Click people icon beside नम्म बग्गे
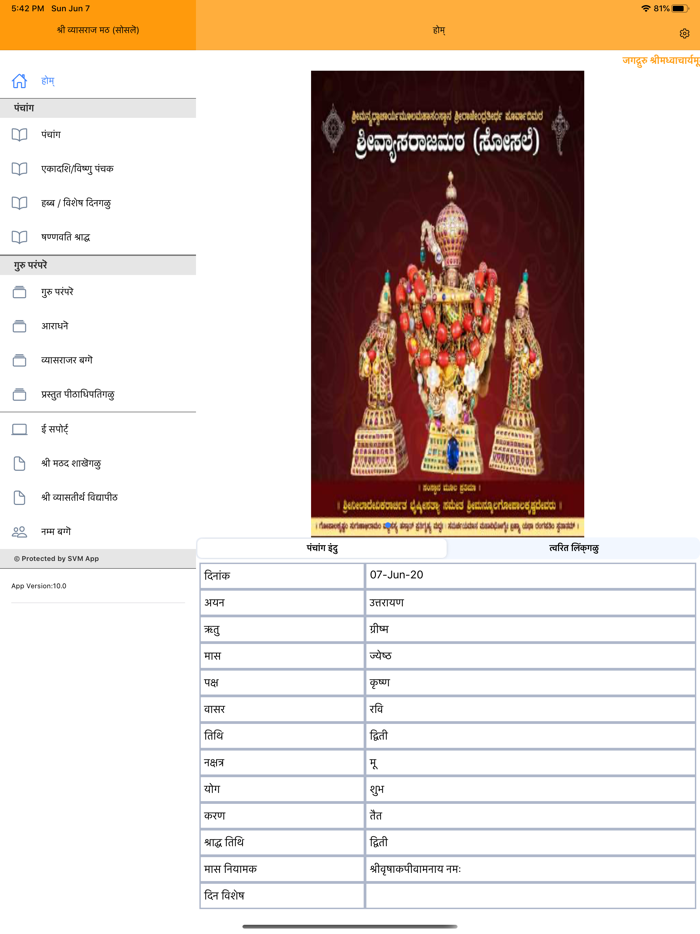Image resolution: width=700 pixels, height=934 pixels. click(19, 531)
